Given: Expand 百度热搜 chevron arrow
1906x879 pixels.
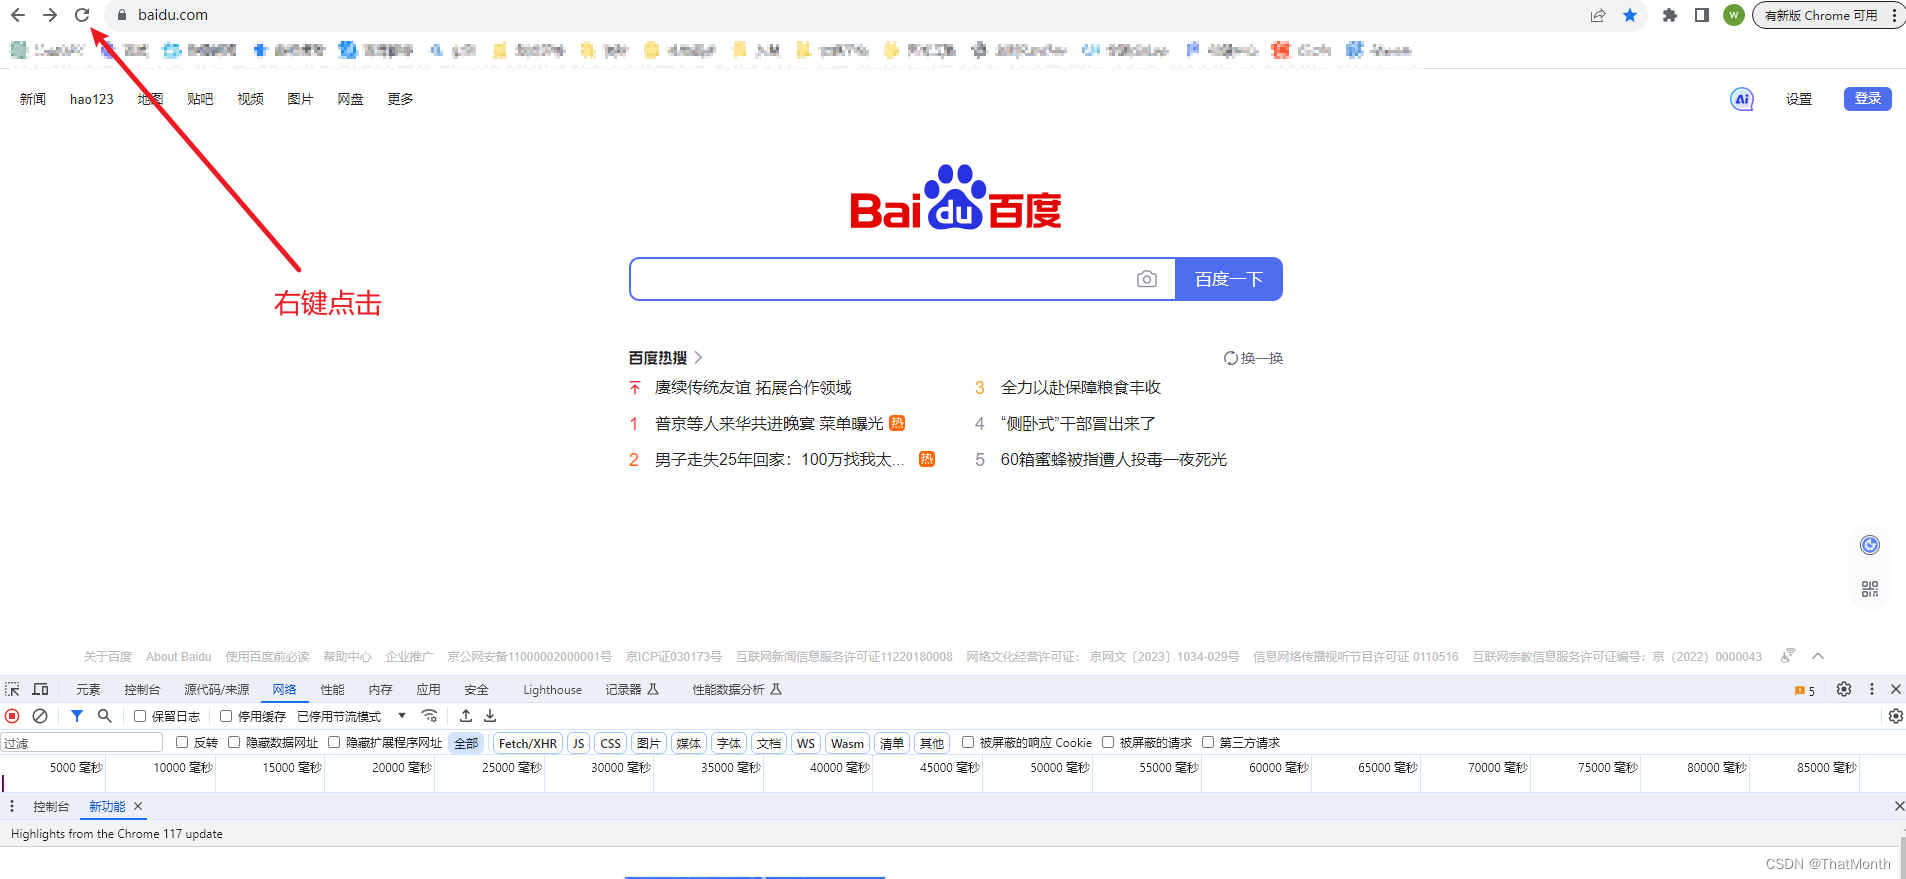Looking at the screenshot, I should click(698, 357).
